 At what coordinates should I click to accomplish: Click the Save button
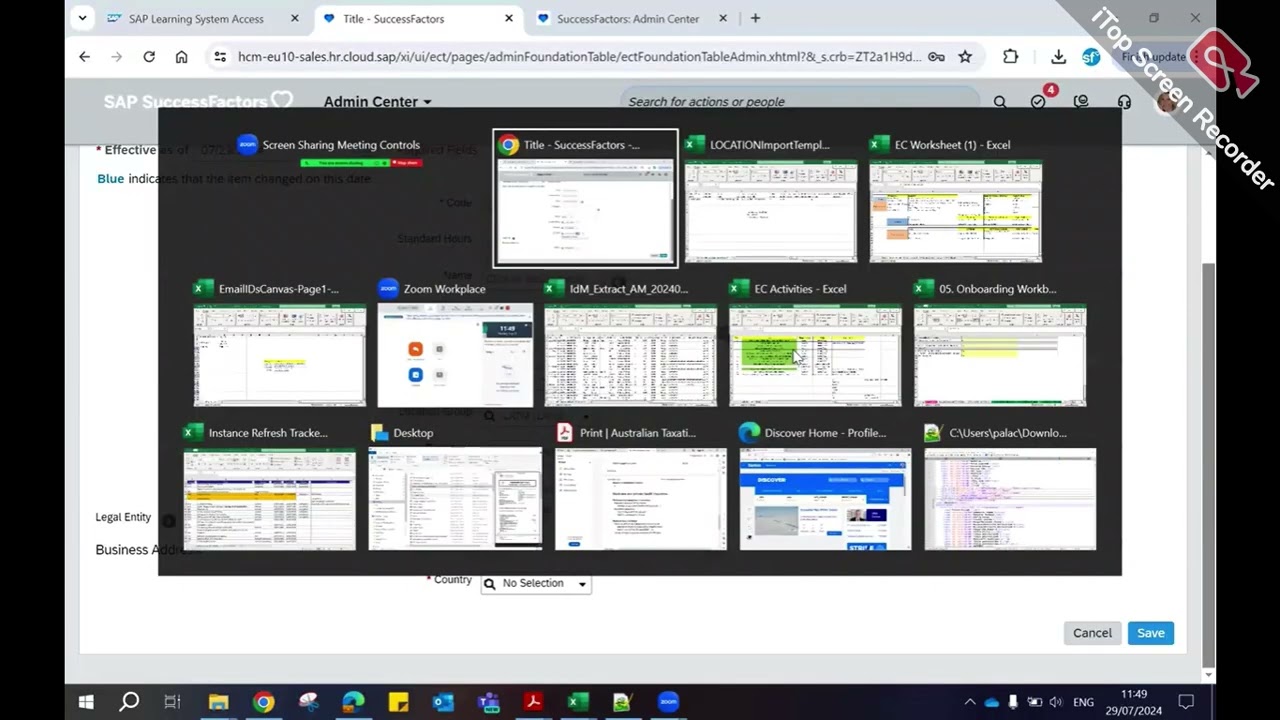click(1150, 633)
